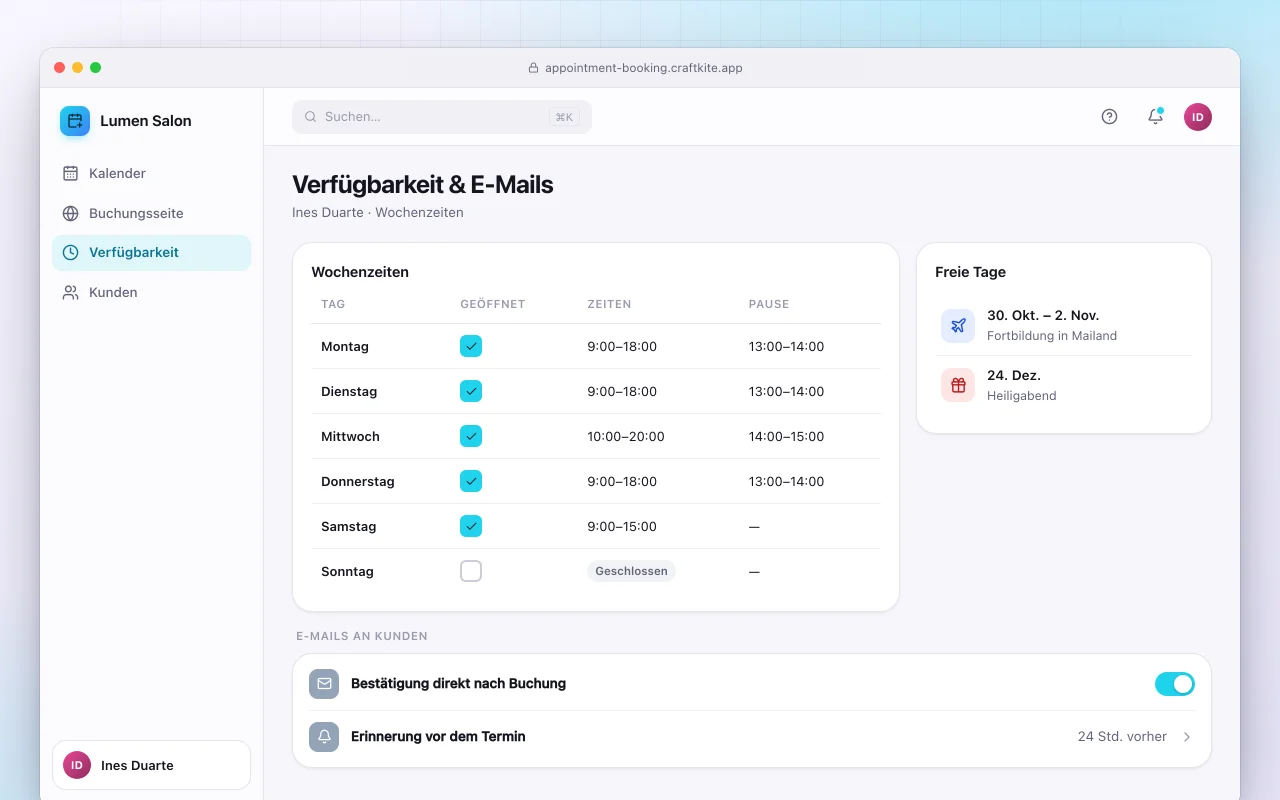Click the 24. Dez. free day entry
Viewport: 1280px width, 800px height.
tap(1064, 385)
